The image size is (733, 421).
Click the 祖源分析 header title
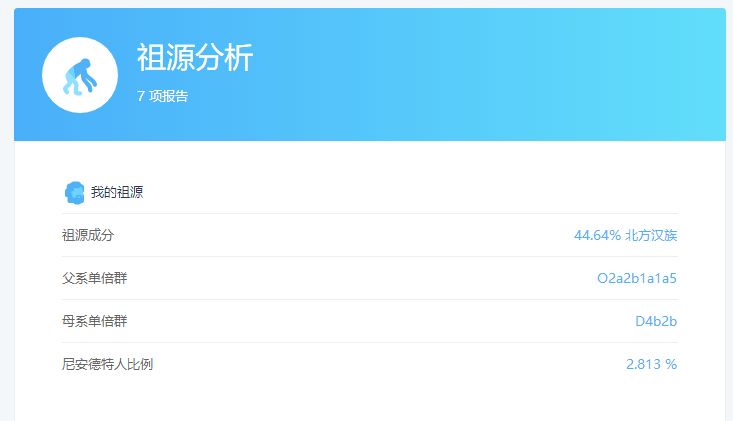195,57
